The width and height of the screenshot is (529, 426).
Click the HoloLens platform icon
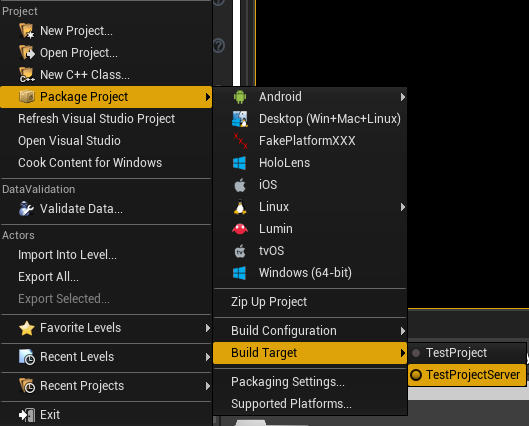(x=240, y=163)
